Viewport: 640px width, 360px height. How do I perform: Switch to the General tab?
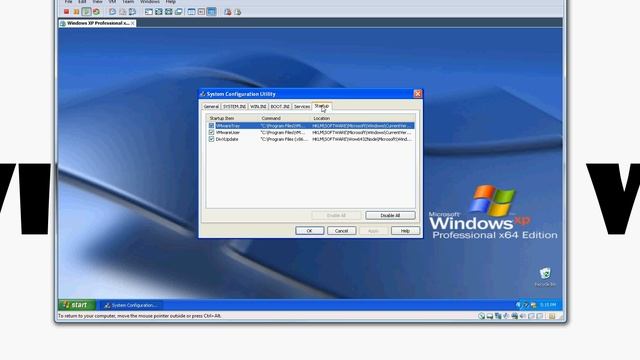tap(211, 106)
